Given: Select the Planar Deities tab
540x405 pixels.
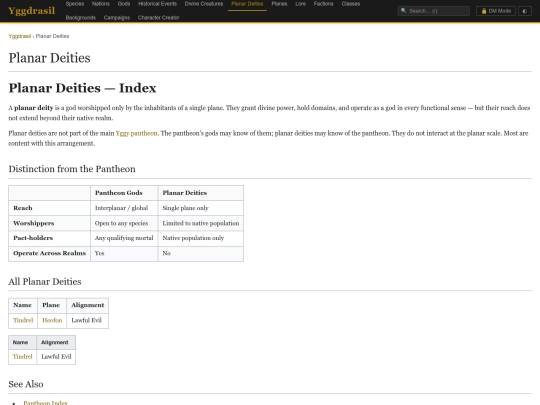Looking at the screenshot, I should tap(247, 4).
